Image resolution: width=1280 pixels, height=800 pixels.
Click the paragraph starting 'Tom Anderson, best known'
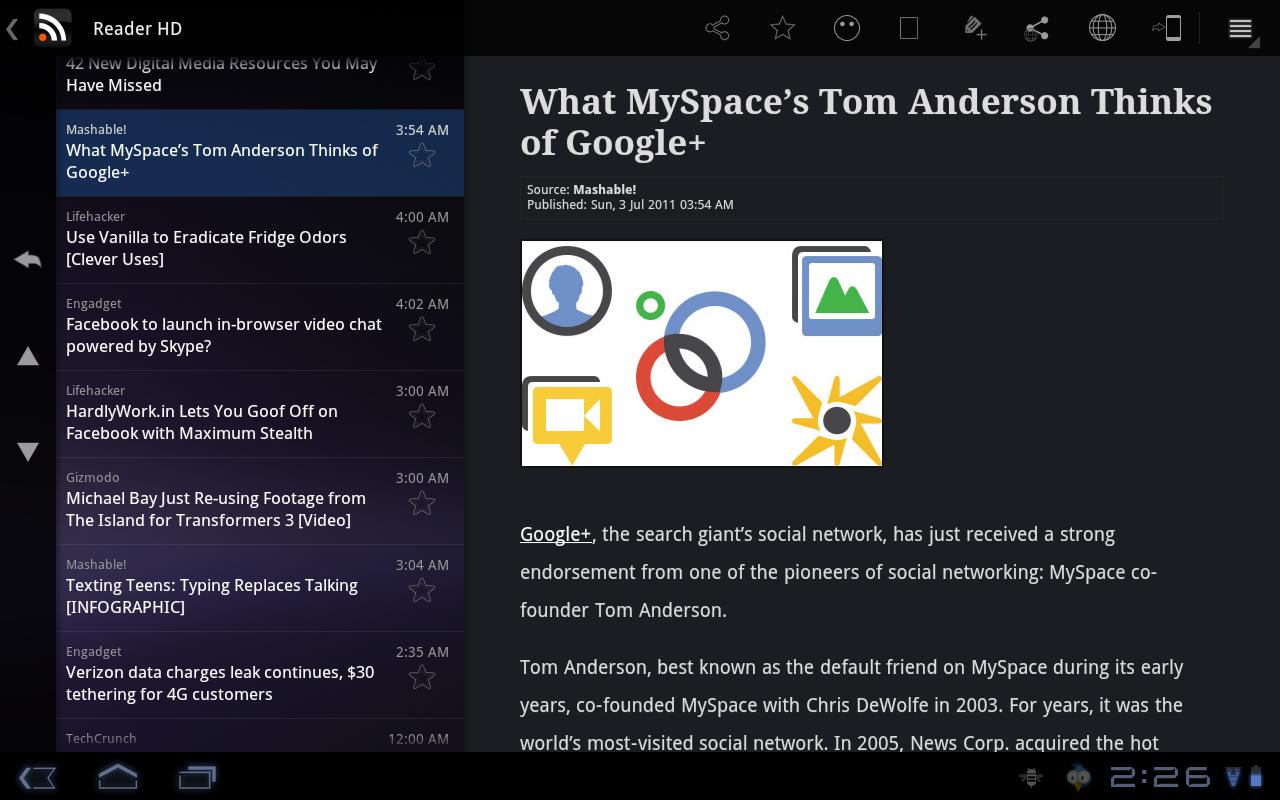pyautogui.click(x=852, y=705)
